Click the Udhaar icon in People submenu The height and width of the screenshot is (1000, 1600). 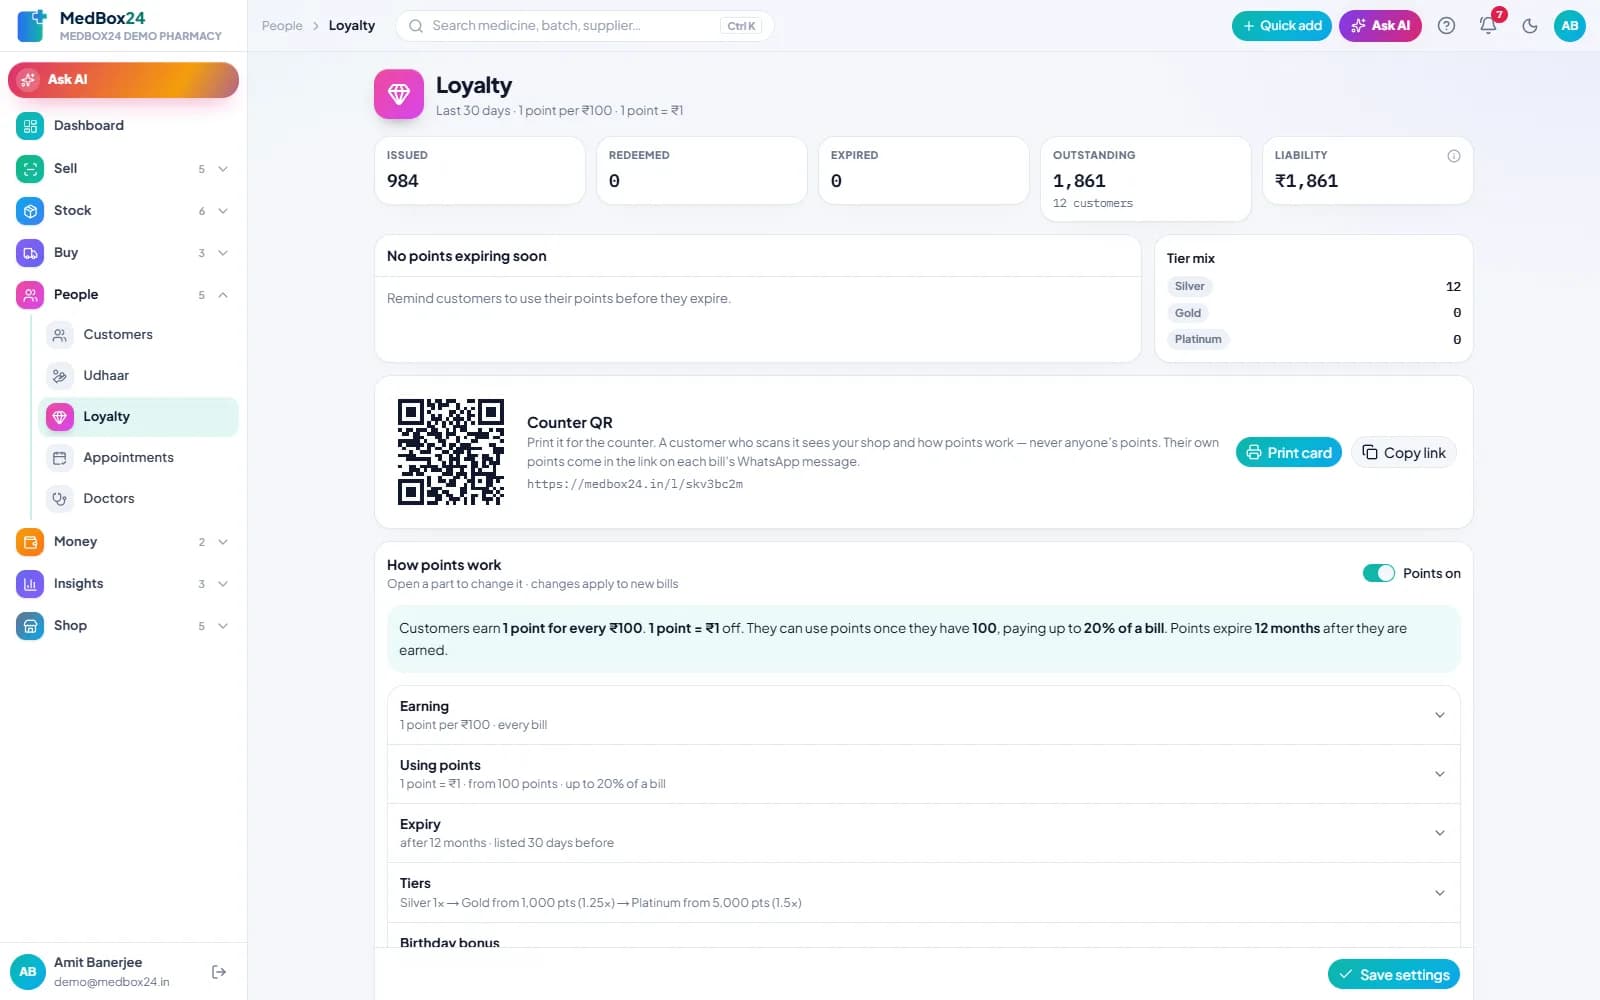tap(60, 376)
